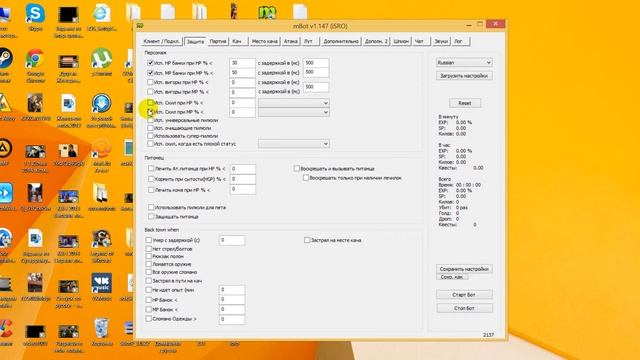This screenshot has width=640, height=360.
Task: Click HP potion delay field showing 500
Action: [316, 63]
